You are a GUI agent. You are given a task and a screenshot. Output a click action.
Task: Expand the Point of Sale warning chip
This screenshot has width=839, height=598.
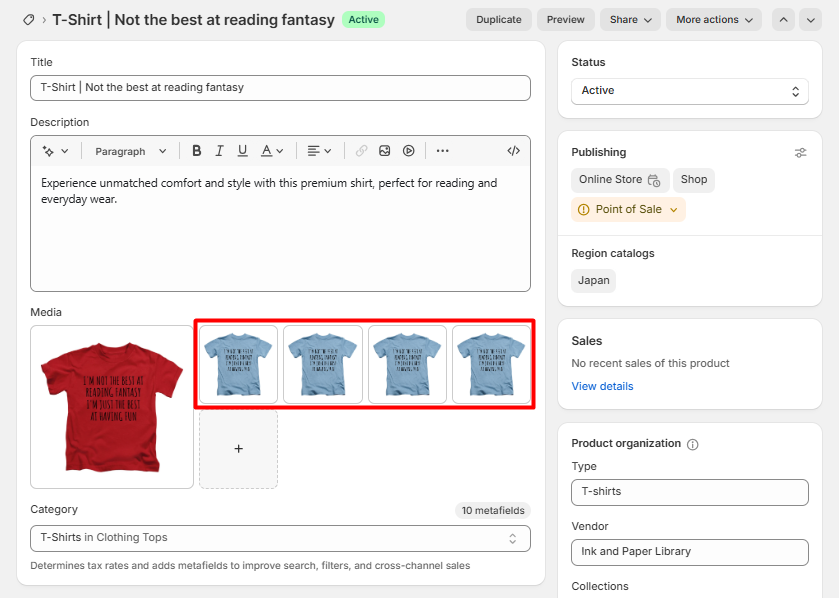tap(628, 210)
